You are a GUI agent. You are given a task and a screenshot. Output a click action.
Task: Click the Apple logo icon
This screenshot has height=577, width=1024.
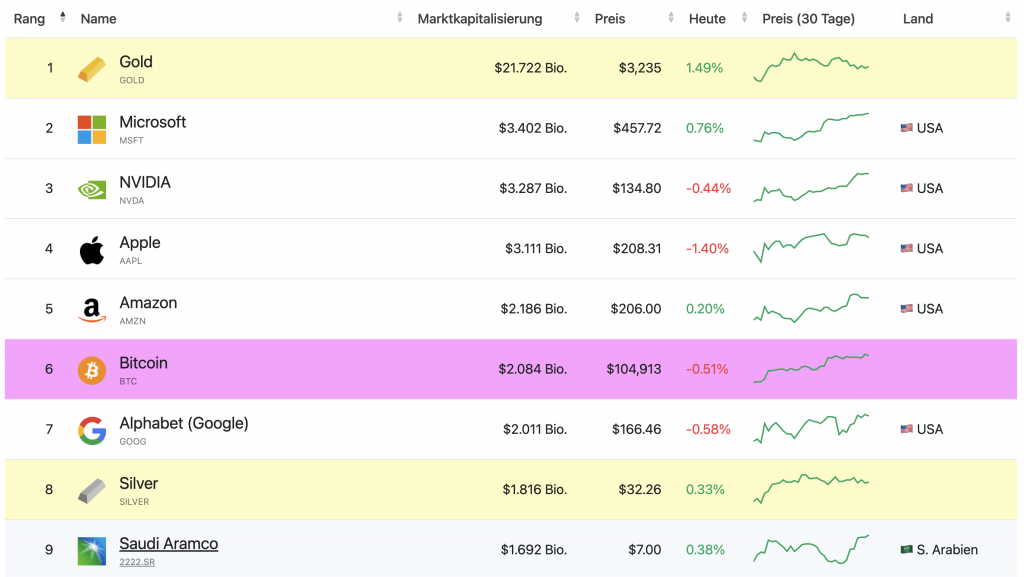pos(91,248)
